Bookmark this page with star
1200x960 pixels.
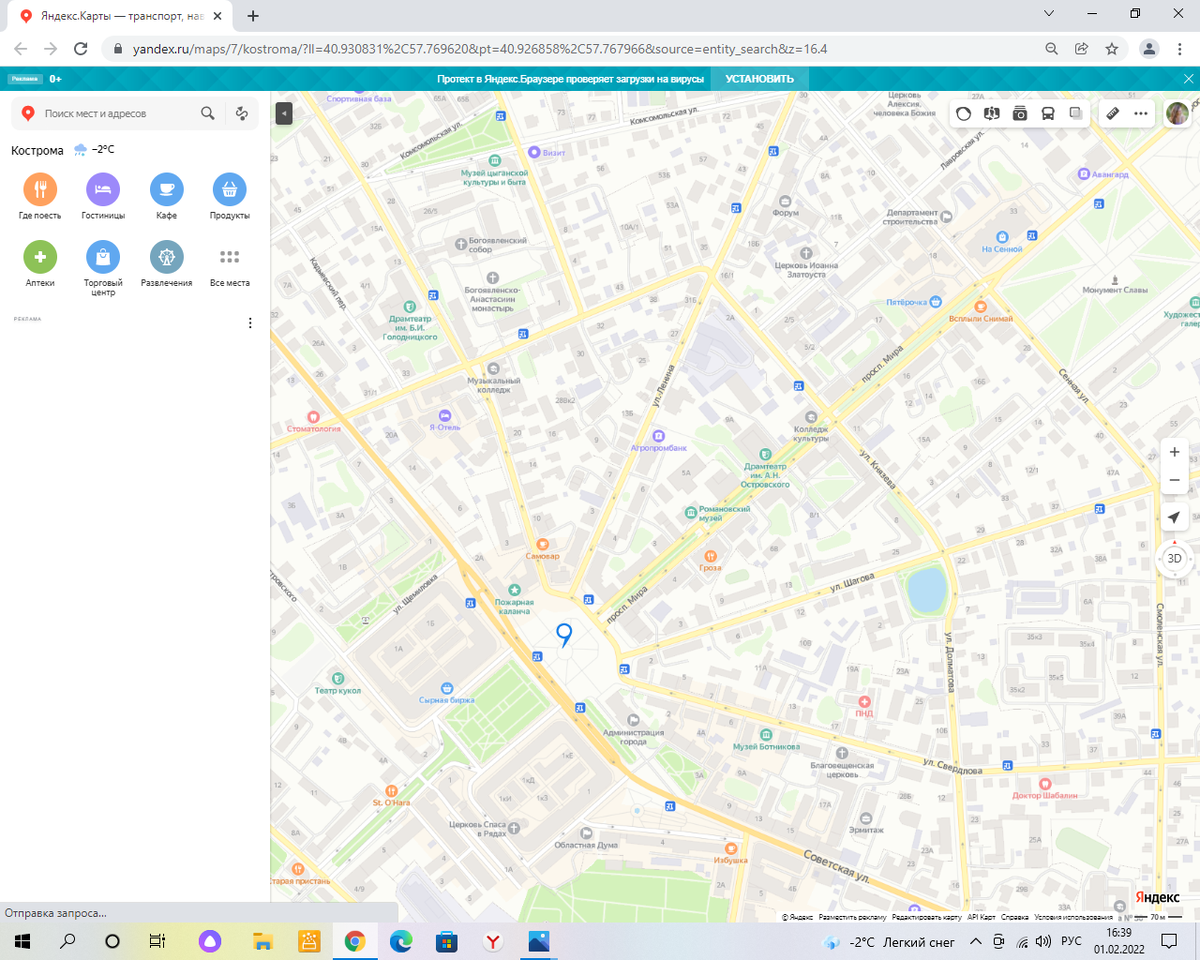(1111, 48)
